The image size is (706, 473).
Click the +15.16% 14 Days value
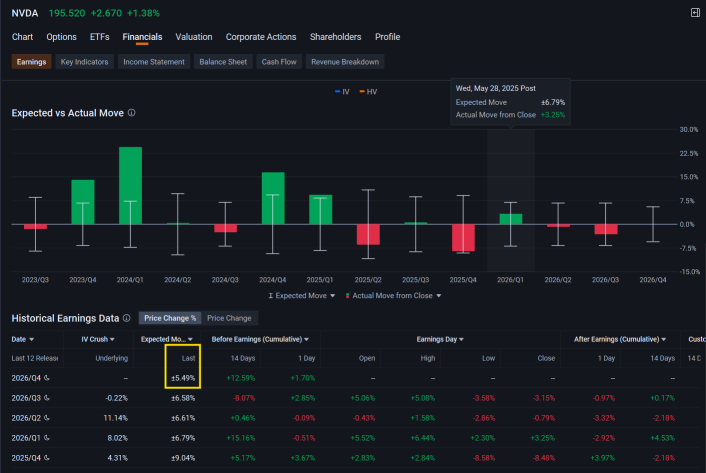point(241,438)
